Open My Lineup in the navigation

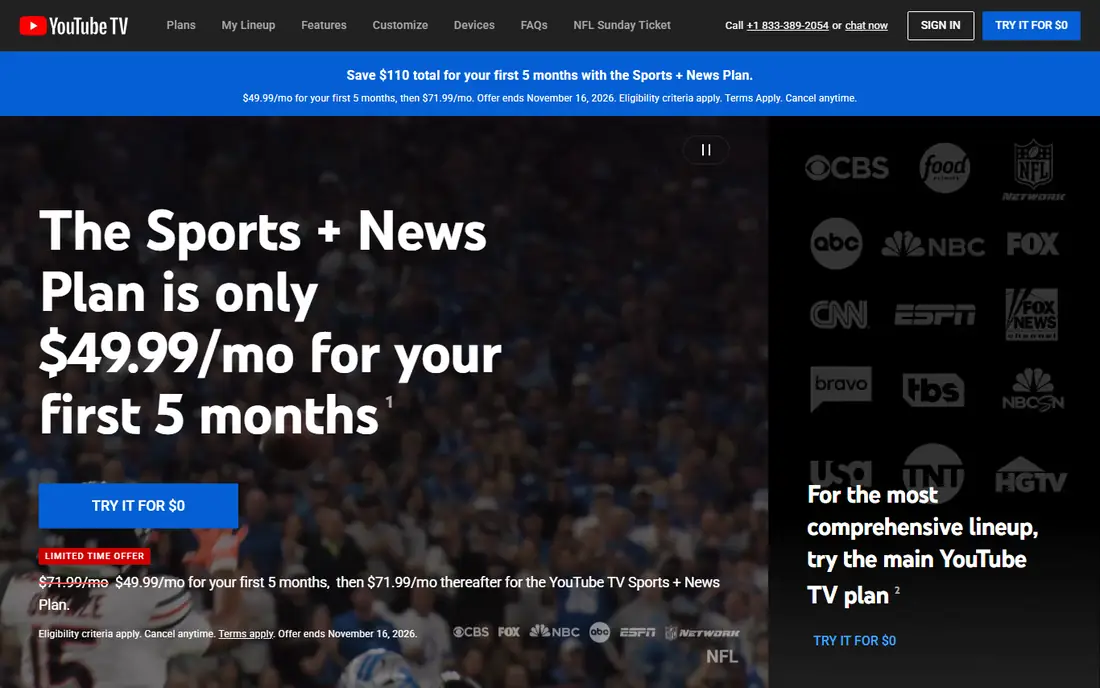coord(248,25)
